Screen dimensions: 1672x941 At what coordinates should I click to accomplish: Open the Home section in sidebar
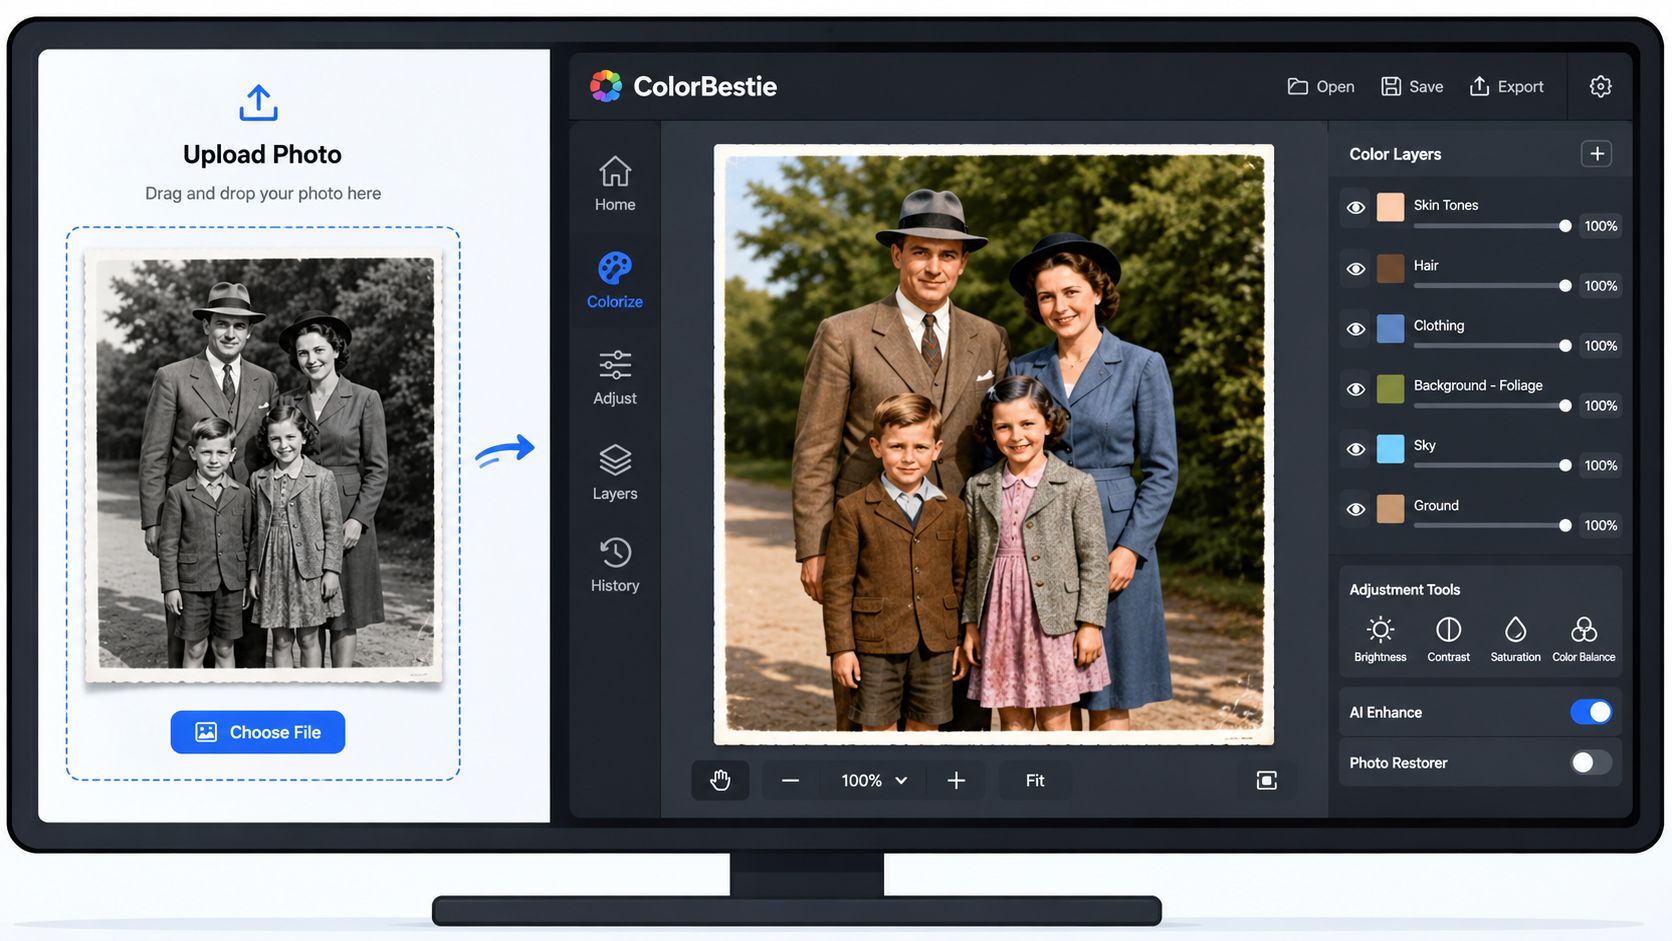(x=615, y=184)
